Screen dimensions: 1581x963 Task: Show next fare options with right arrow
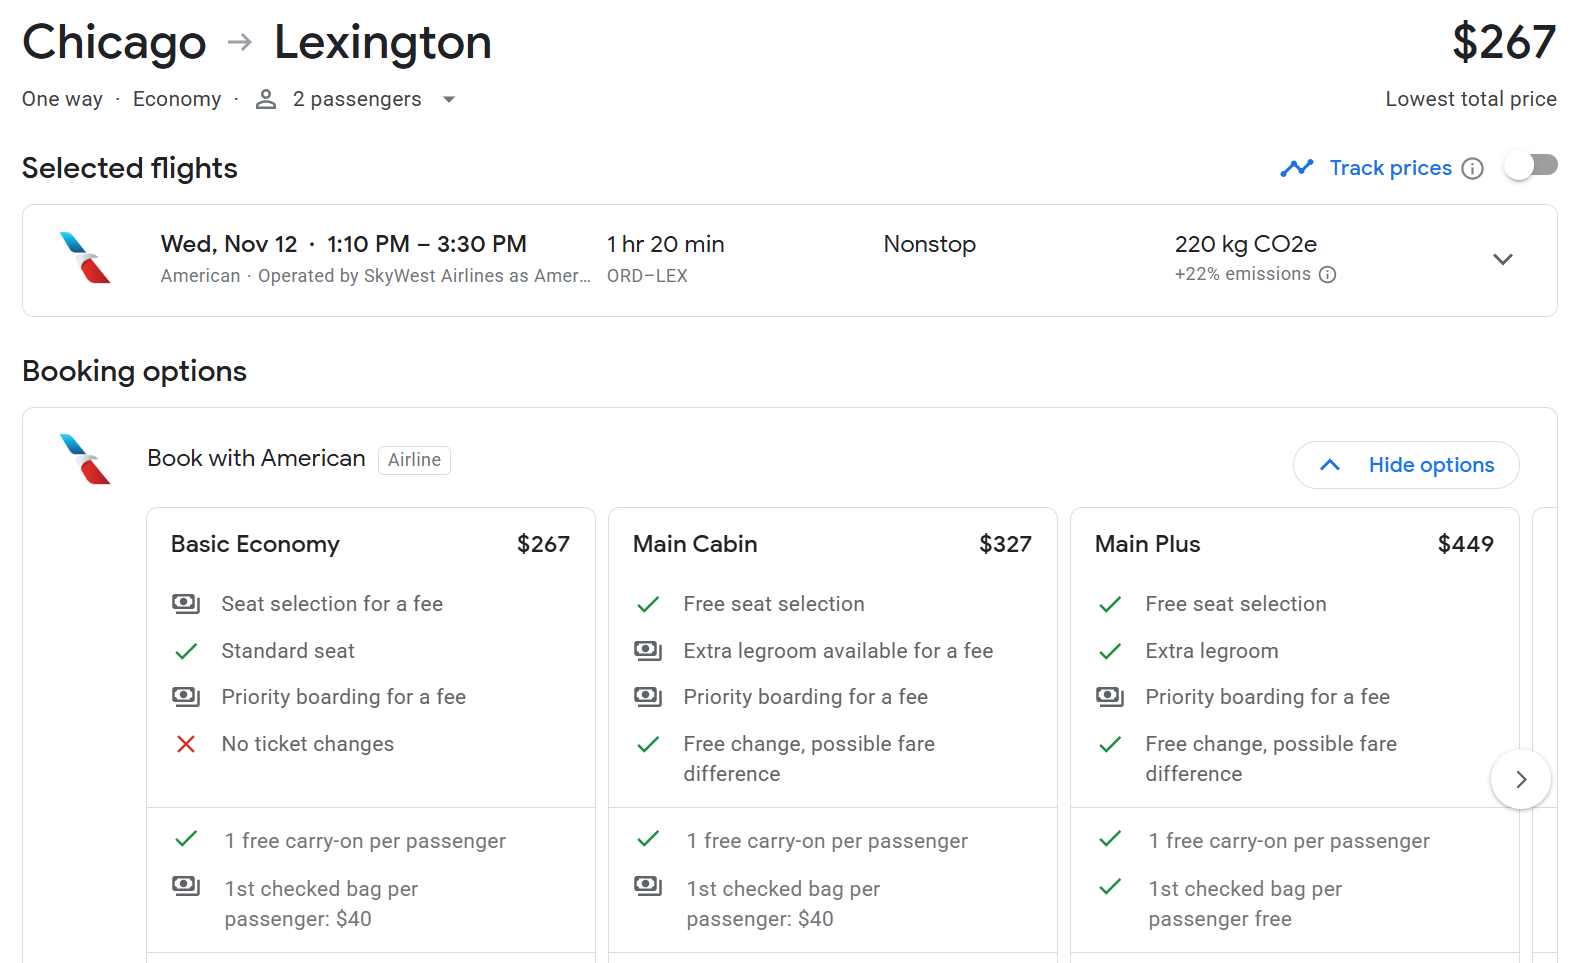[x=1521, y=779]
